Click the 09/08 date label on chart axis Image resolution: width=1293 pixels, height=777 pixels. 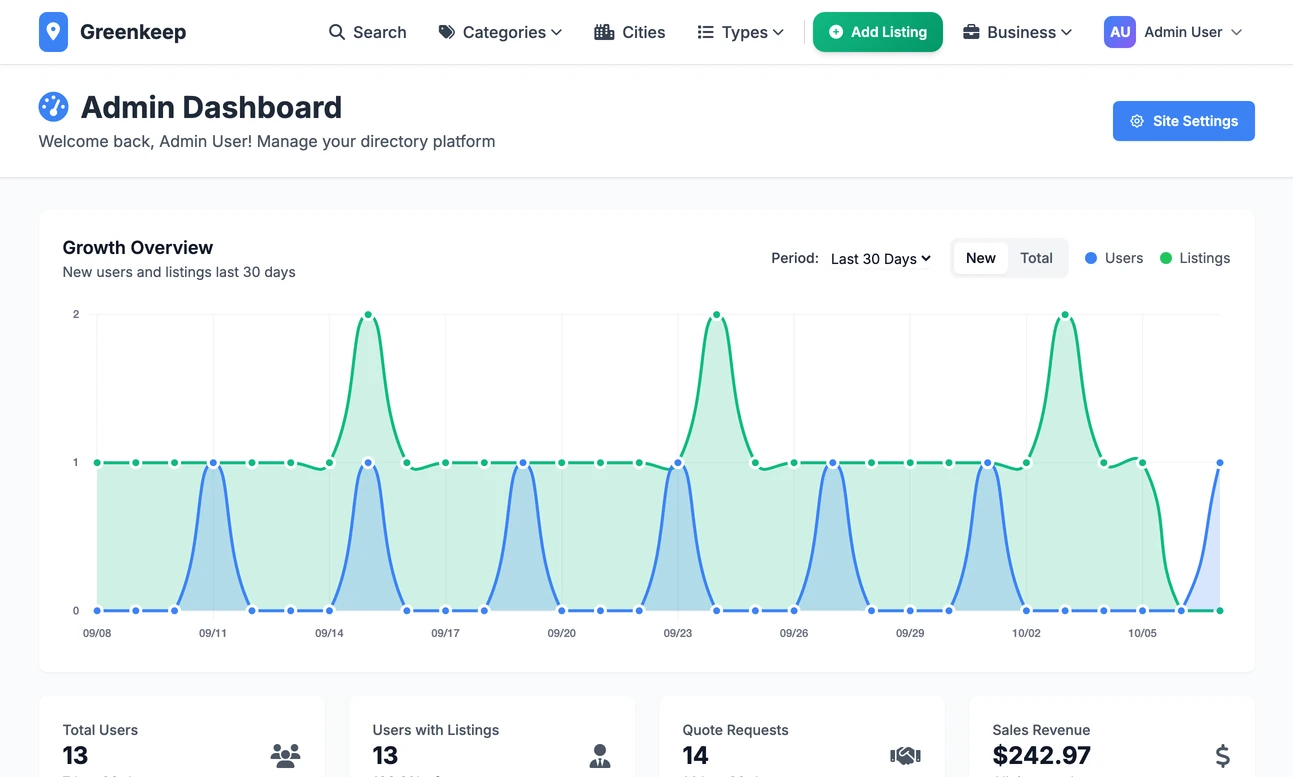coord(97,633)
